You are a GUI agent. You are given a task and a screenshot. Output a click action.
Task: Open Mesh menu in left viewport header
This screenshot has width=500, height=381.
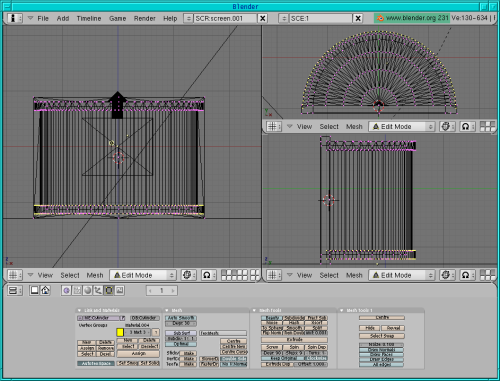(x=95, y=275)
